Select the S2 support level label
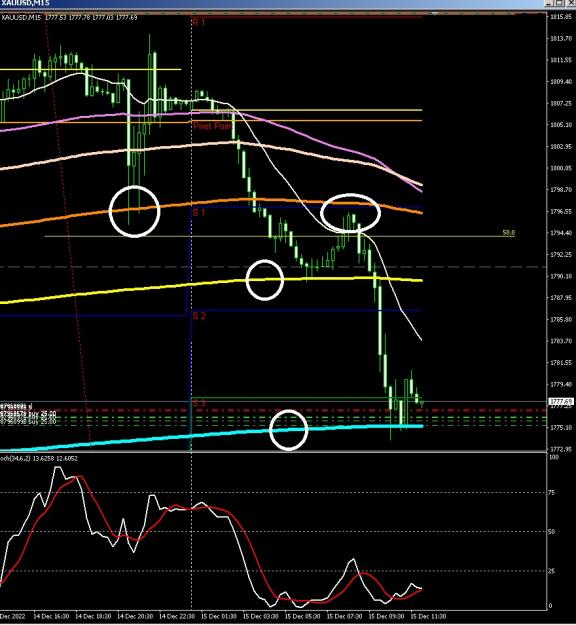Image resolution: width=576 pixels, height=625 pixels. [x=199, y=316]
